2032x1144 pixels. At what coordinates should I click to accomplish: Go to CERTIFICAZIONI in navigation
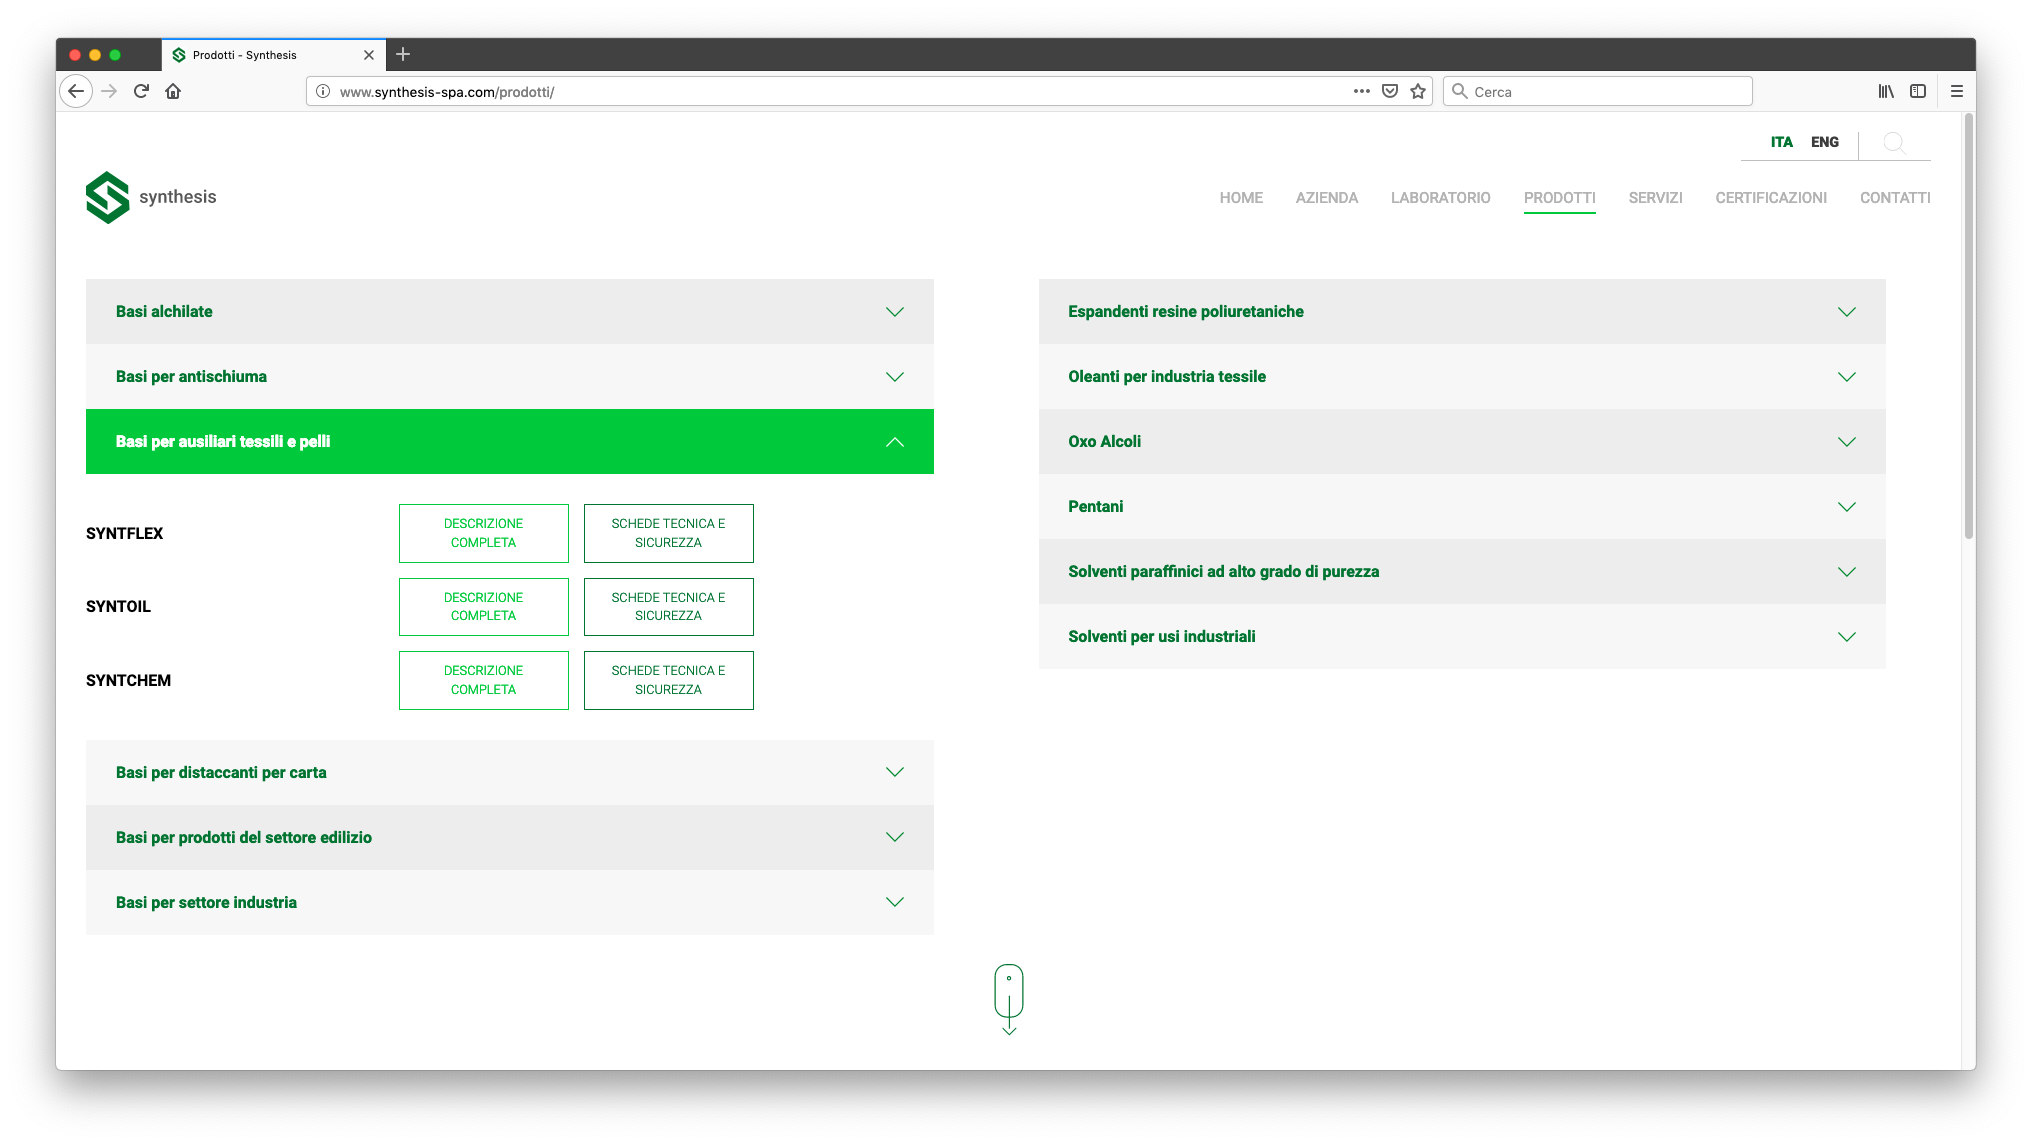(1770, 198)
